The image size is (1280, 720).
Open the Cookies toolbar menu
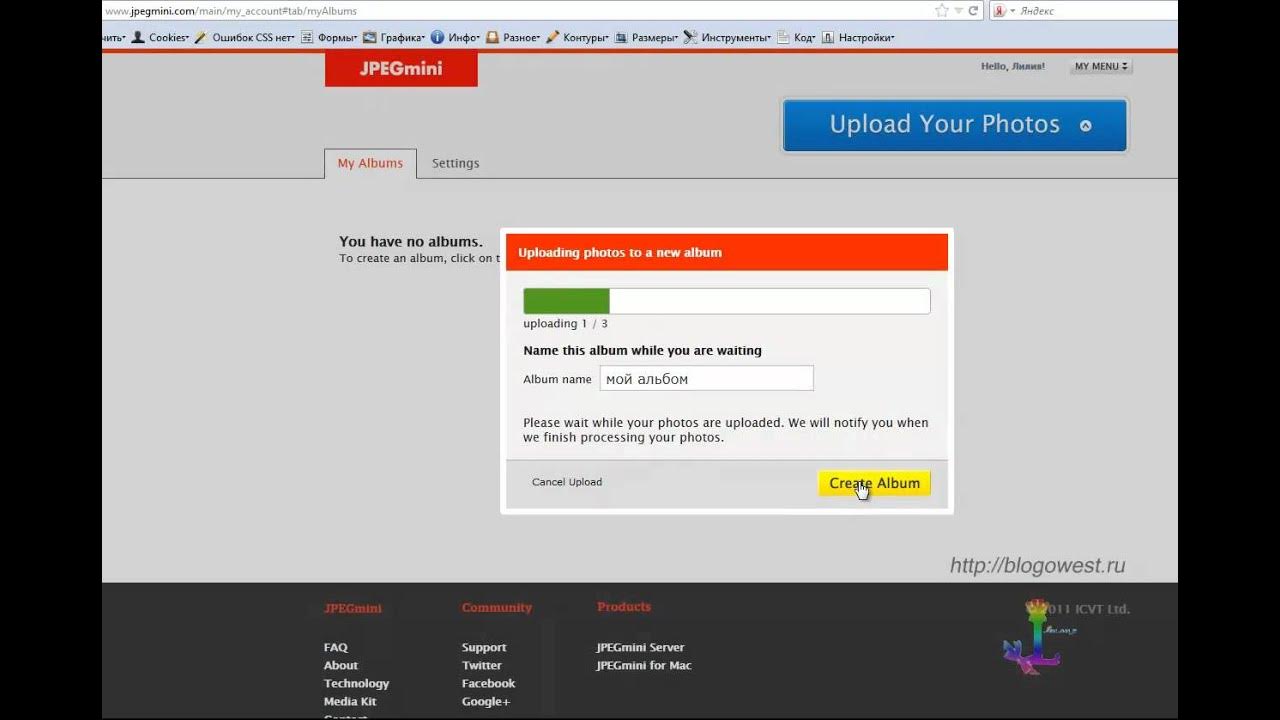pos(160,37)
